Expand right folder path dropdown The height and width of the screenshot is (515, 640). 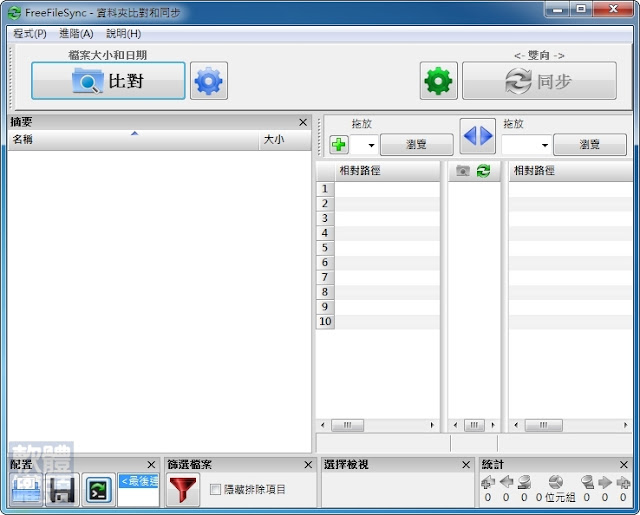pyautogui.click(x=544, y=145)
